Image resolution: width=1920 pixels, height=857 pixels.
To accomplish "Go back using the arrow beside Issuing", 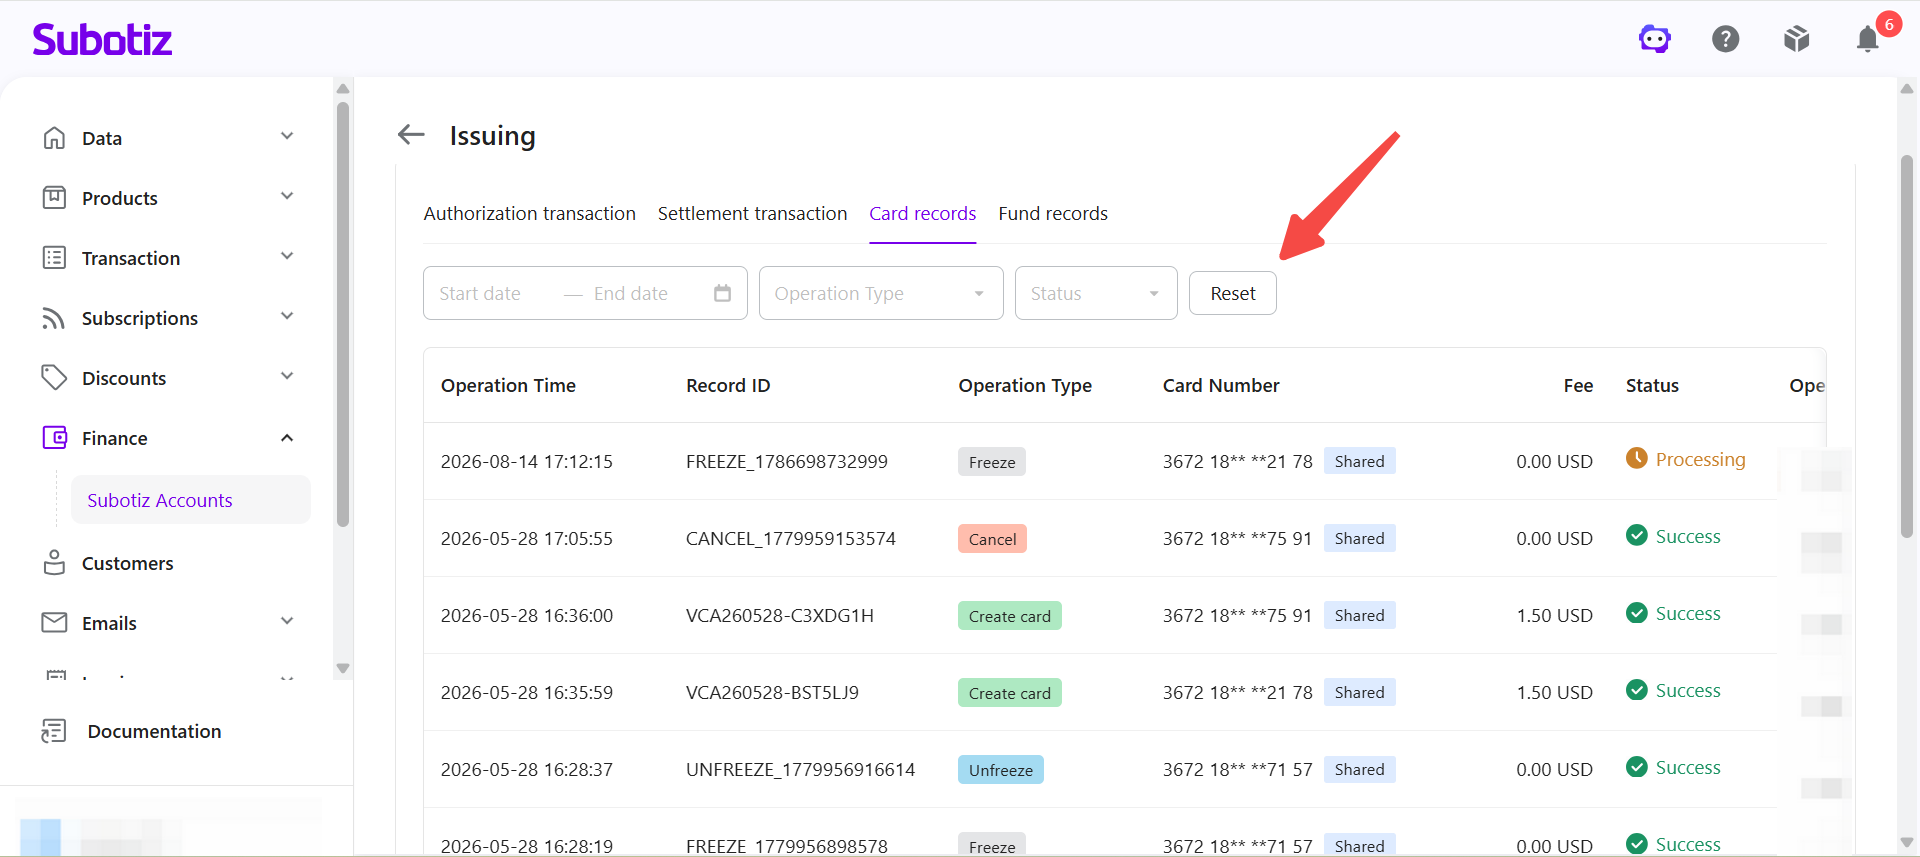I will coord(411,134).
